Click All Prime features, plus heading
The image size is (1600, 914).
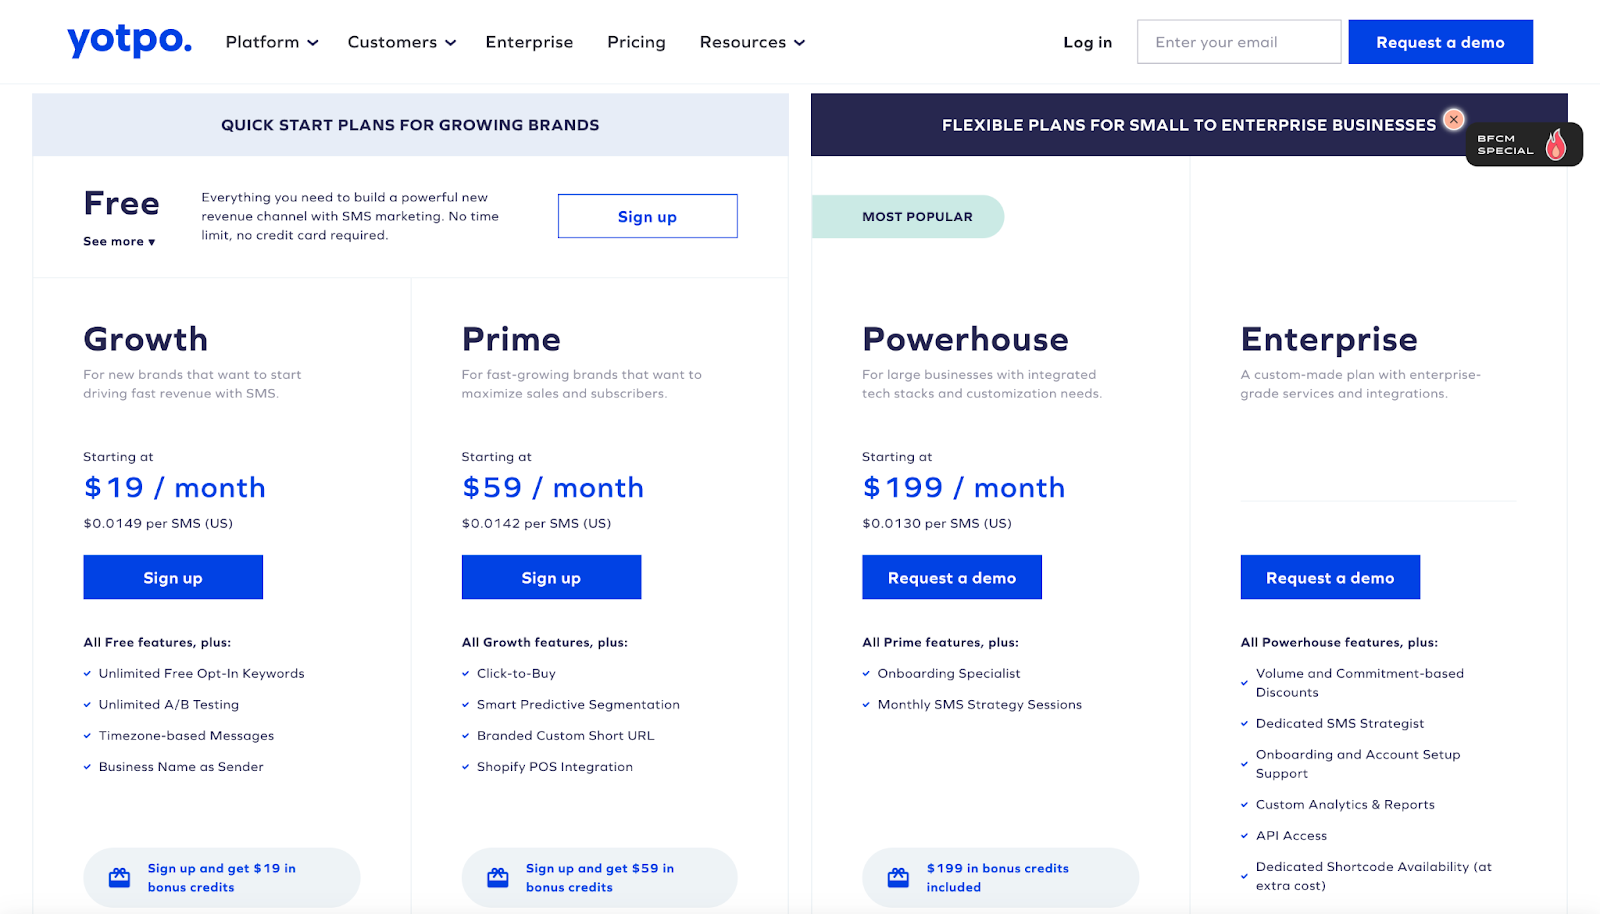click(940, 642)
